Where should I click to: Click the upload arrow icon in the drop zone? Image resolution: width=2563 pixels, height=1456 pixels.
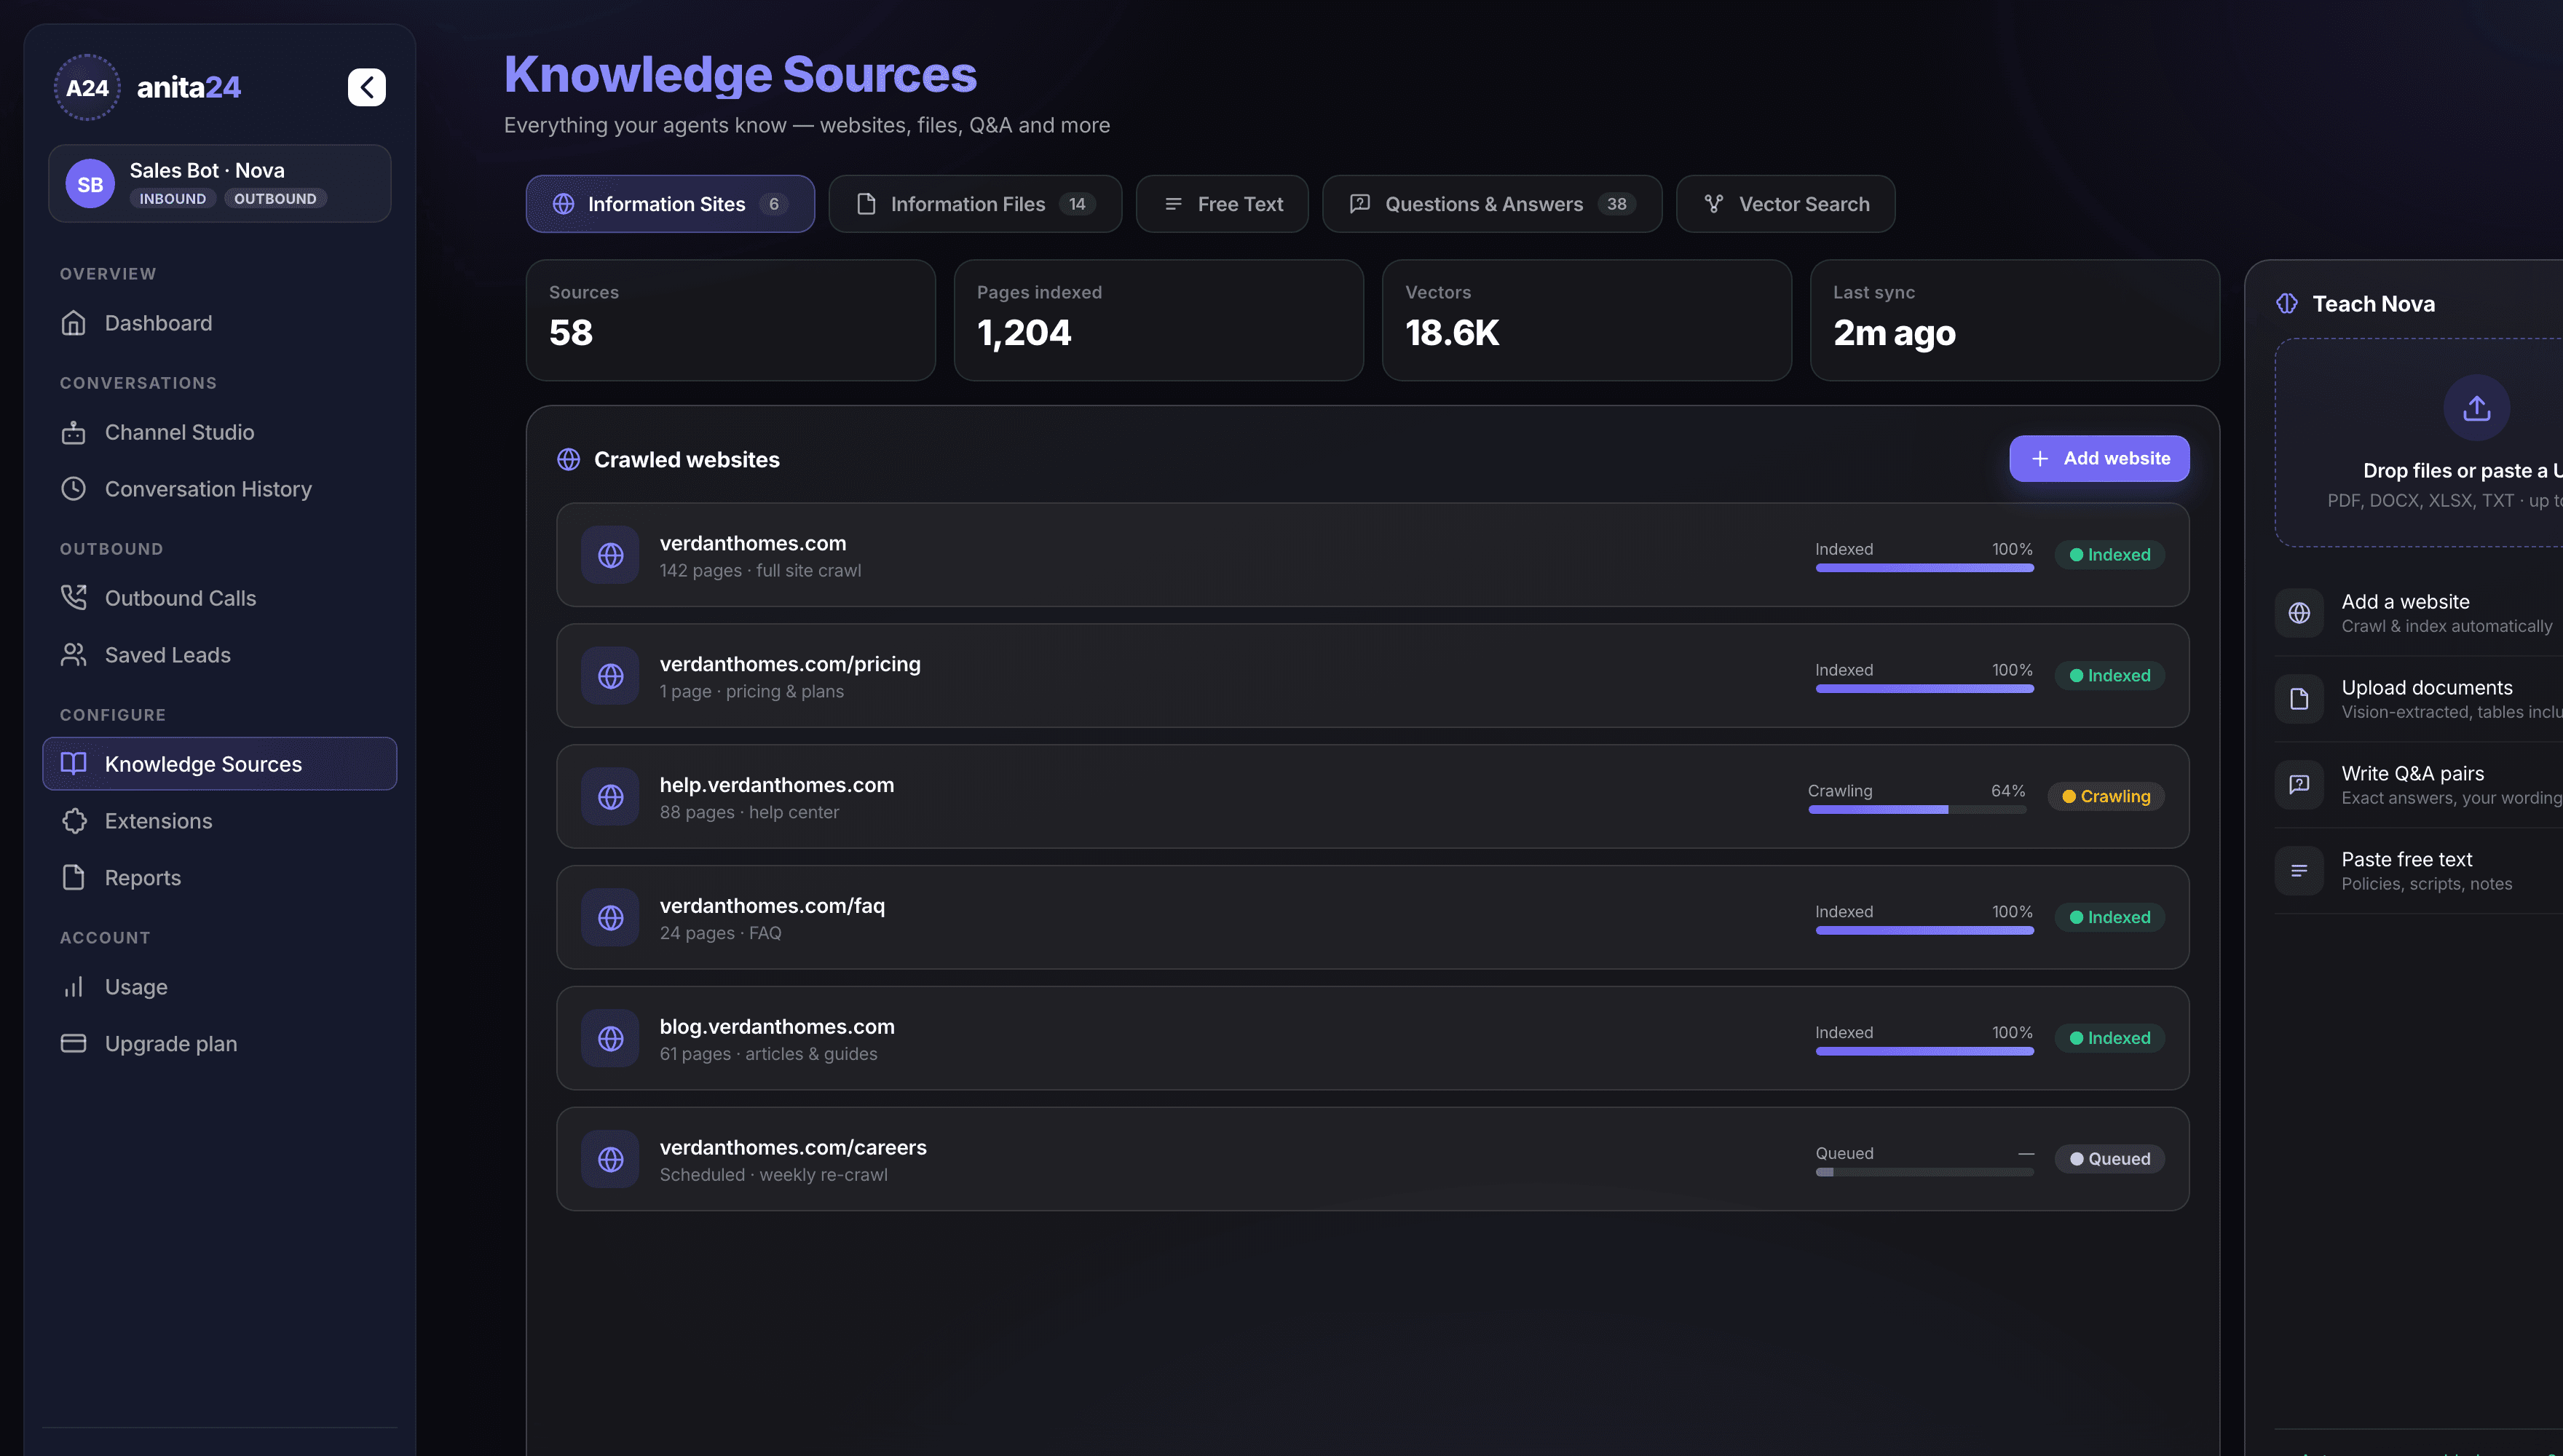coord(2476,407)
